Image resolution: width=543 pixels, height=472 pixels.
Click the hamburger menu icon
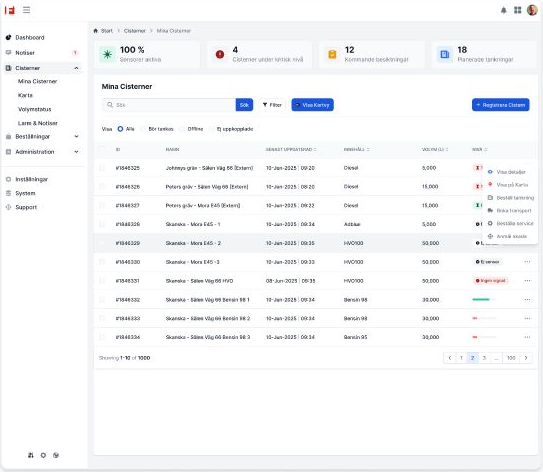point(26,10)
